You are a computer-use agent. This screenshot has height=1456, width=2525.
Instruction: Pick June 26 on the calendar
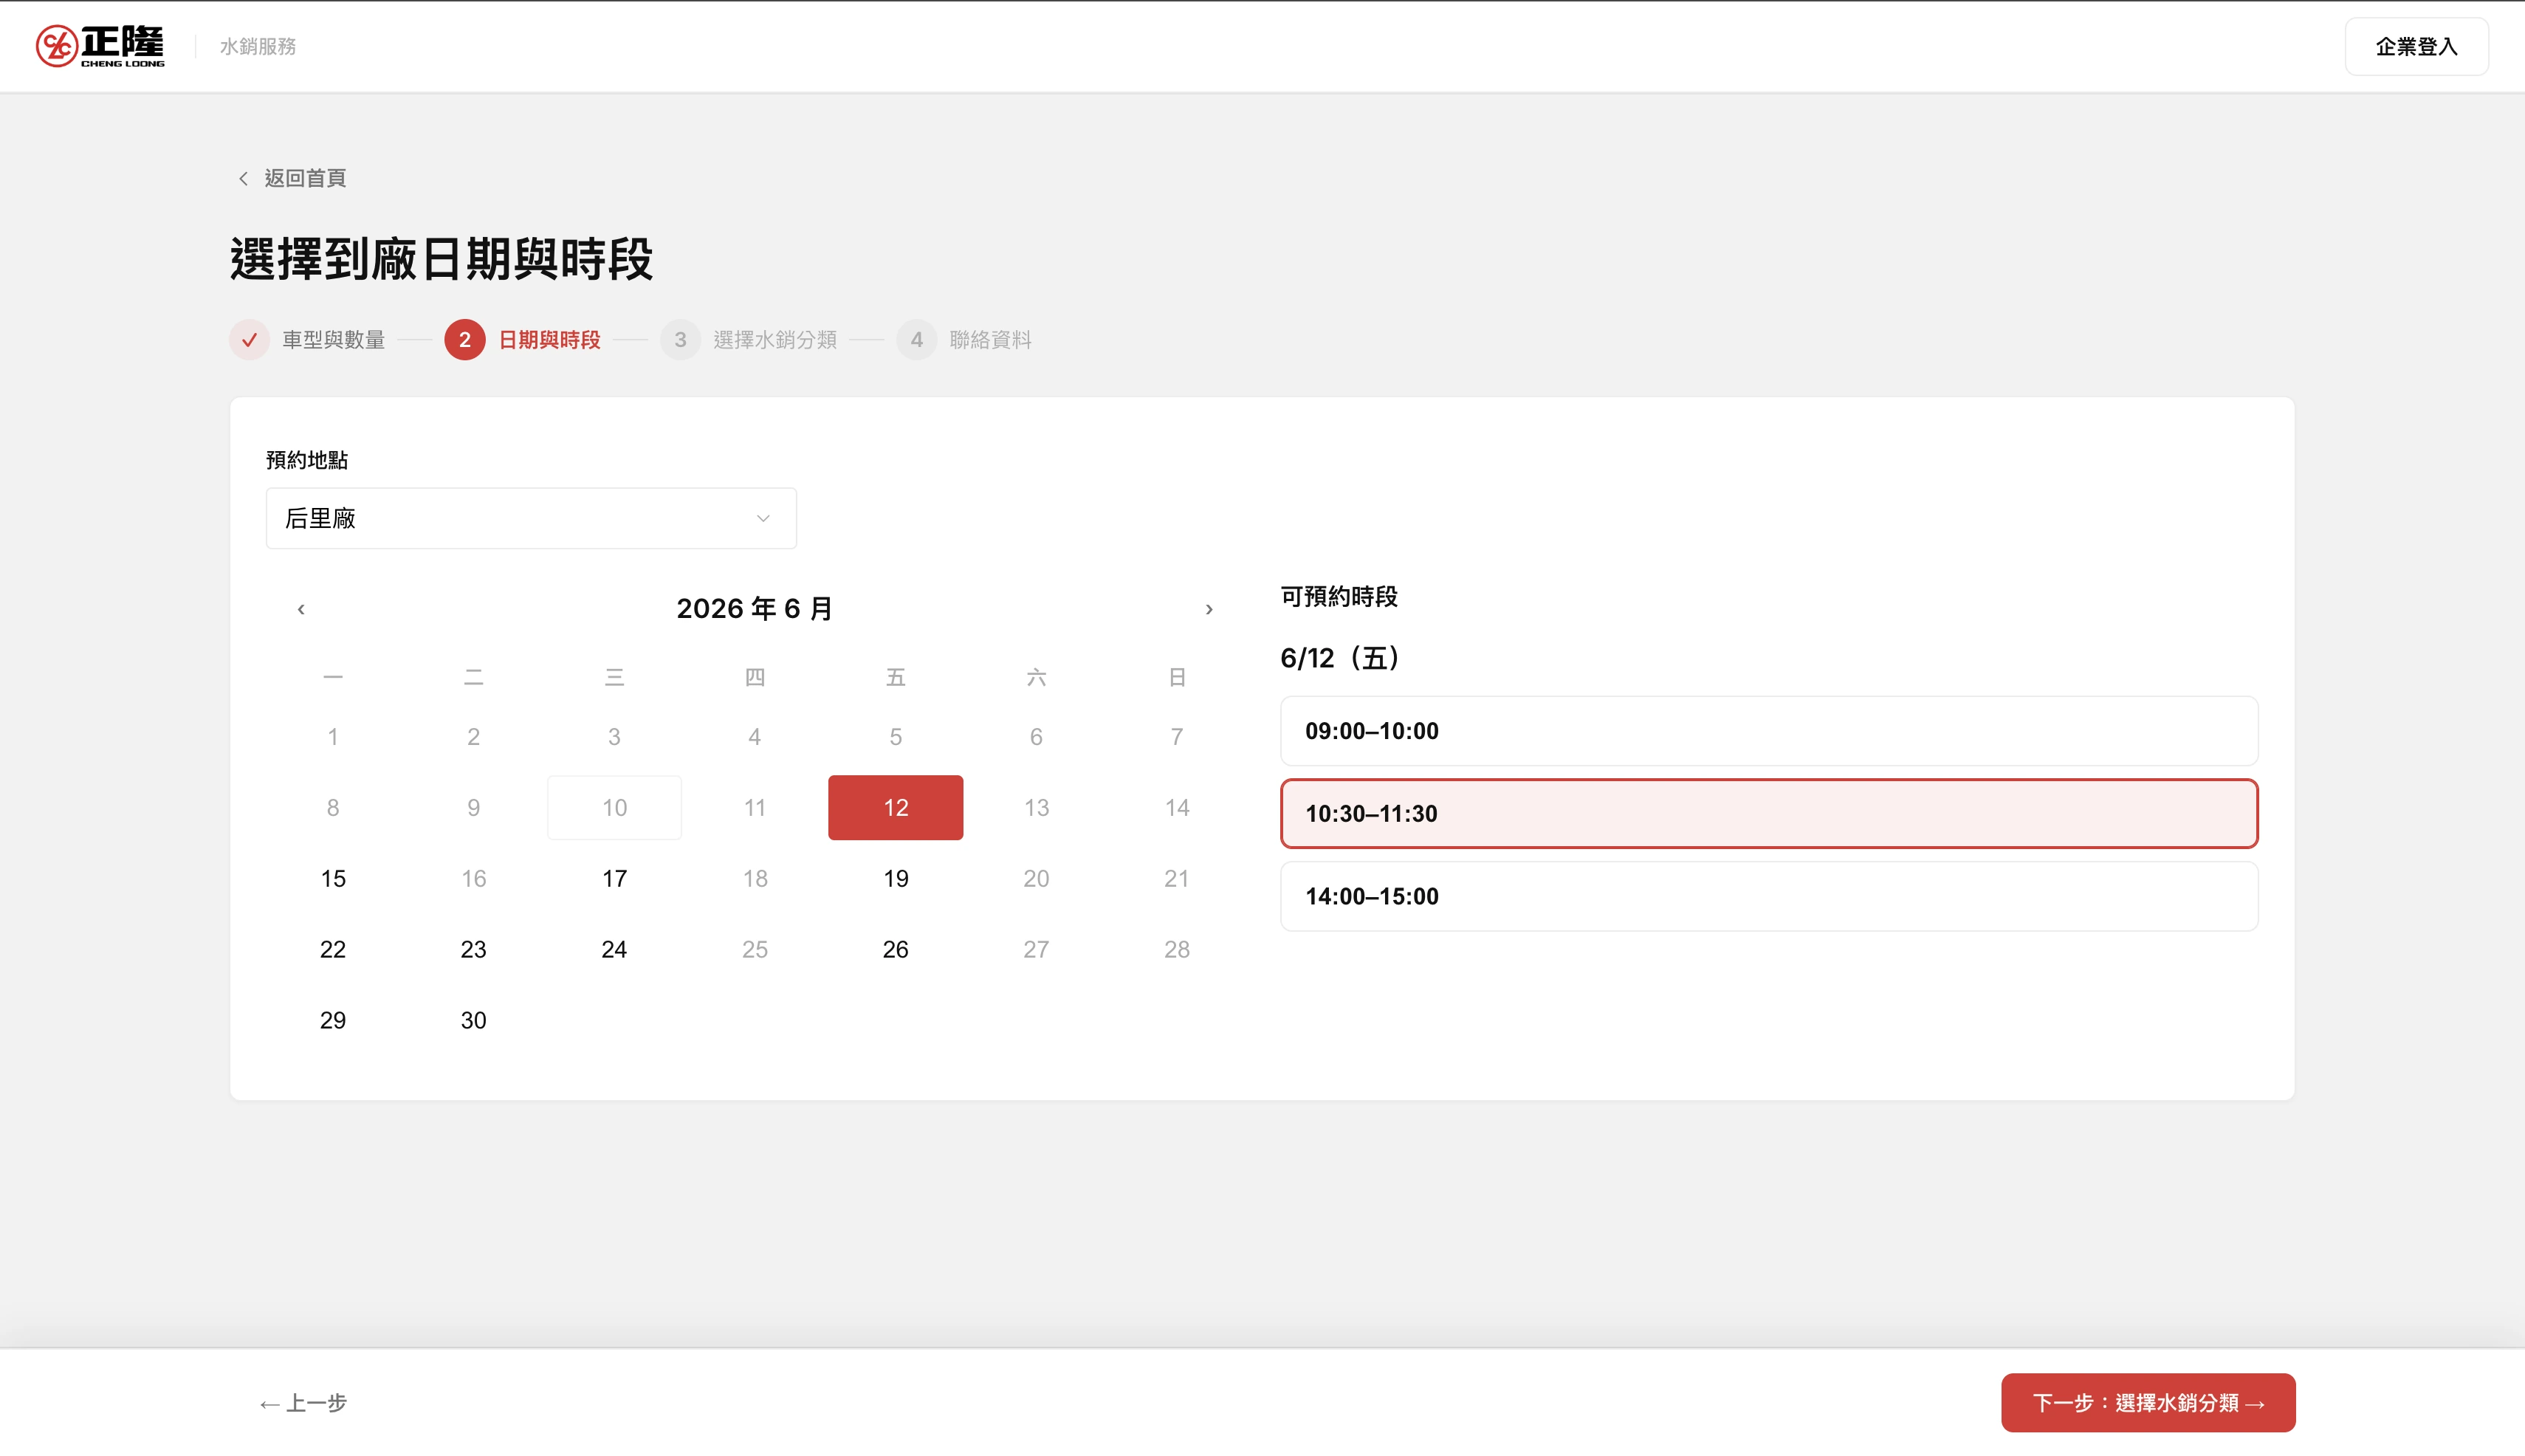coord(896,950)
